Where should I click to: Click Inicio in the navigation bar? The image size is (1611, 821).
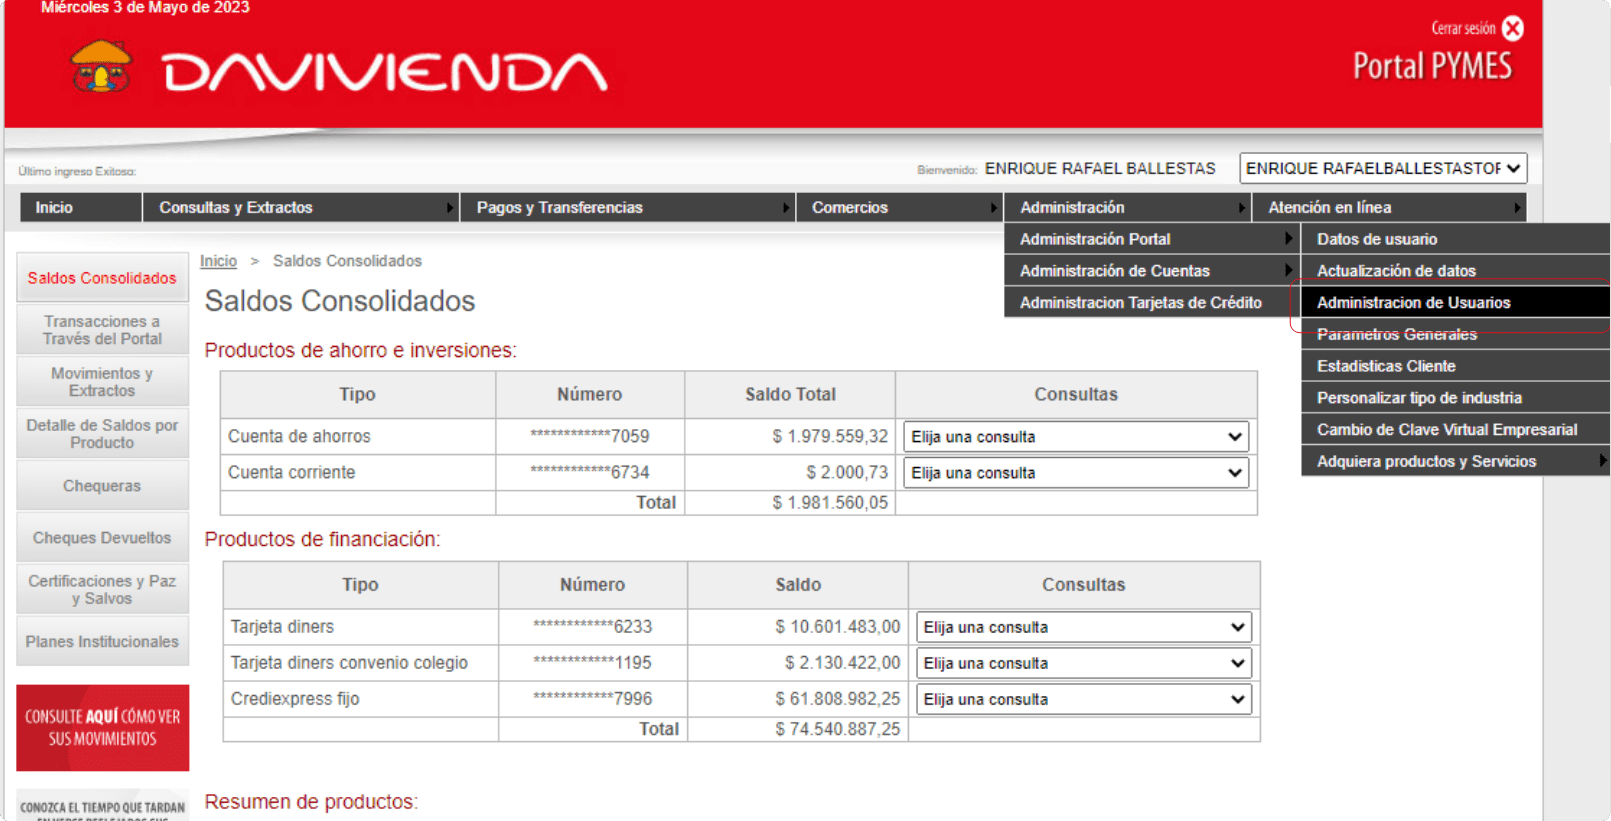tap(54, 207)
